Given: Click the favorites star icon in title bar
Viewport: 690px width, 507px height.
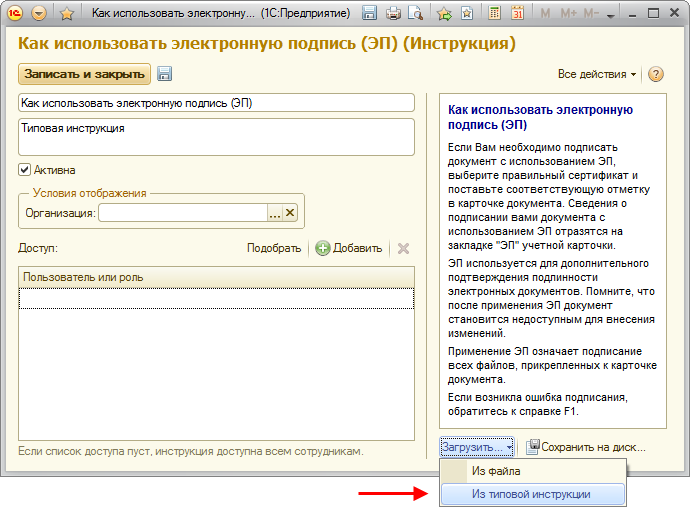Looking at the screenshot, I should click(67, 14).
